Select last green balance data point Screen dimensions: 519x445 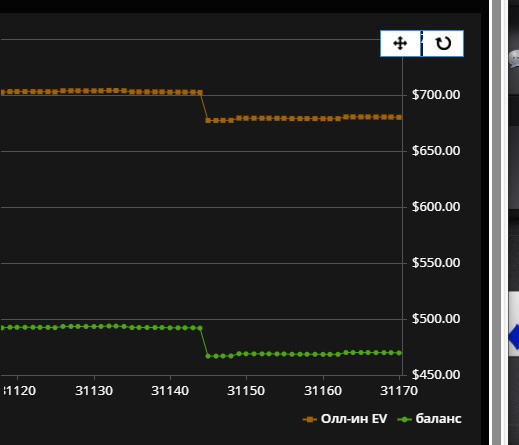pos(399,353)
